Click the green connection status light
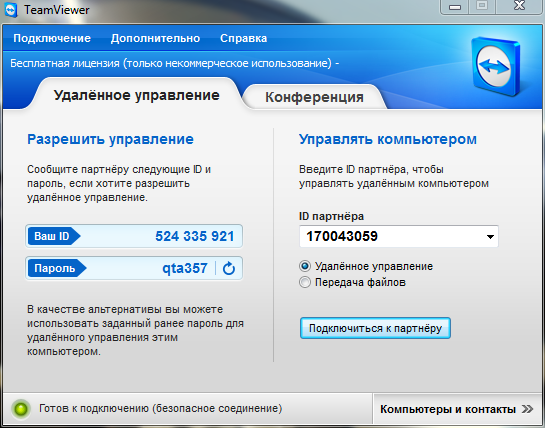The width and height of the screenshot is (545, 428). click(x=21, y=409)
